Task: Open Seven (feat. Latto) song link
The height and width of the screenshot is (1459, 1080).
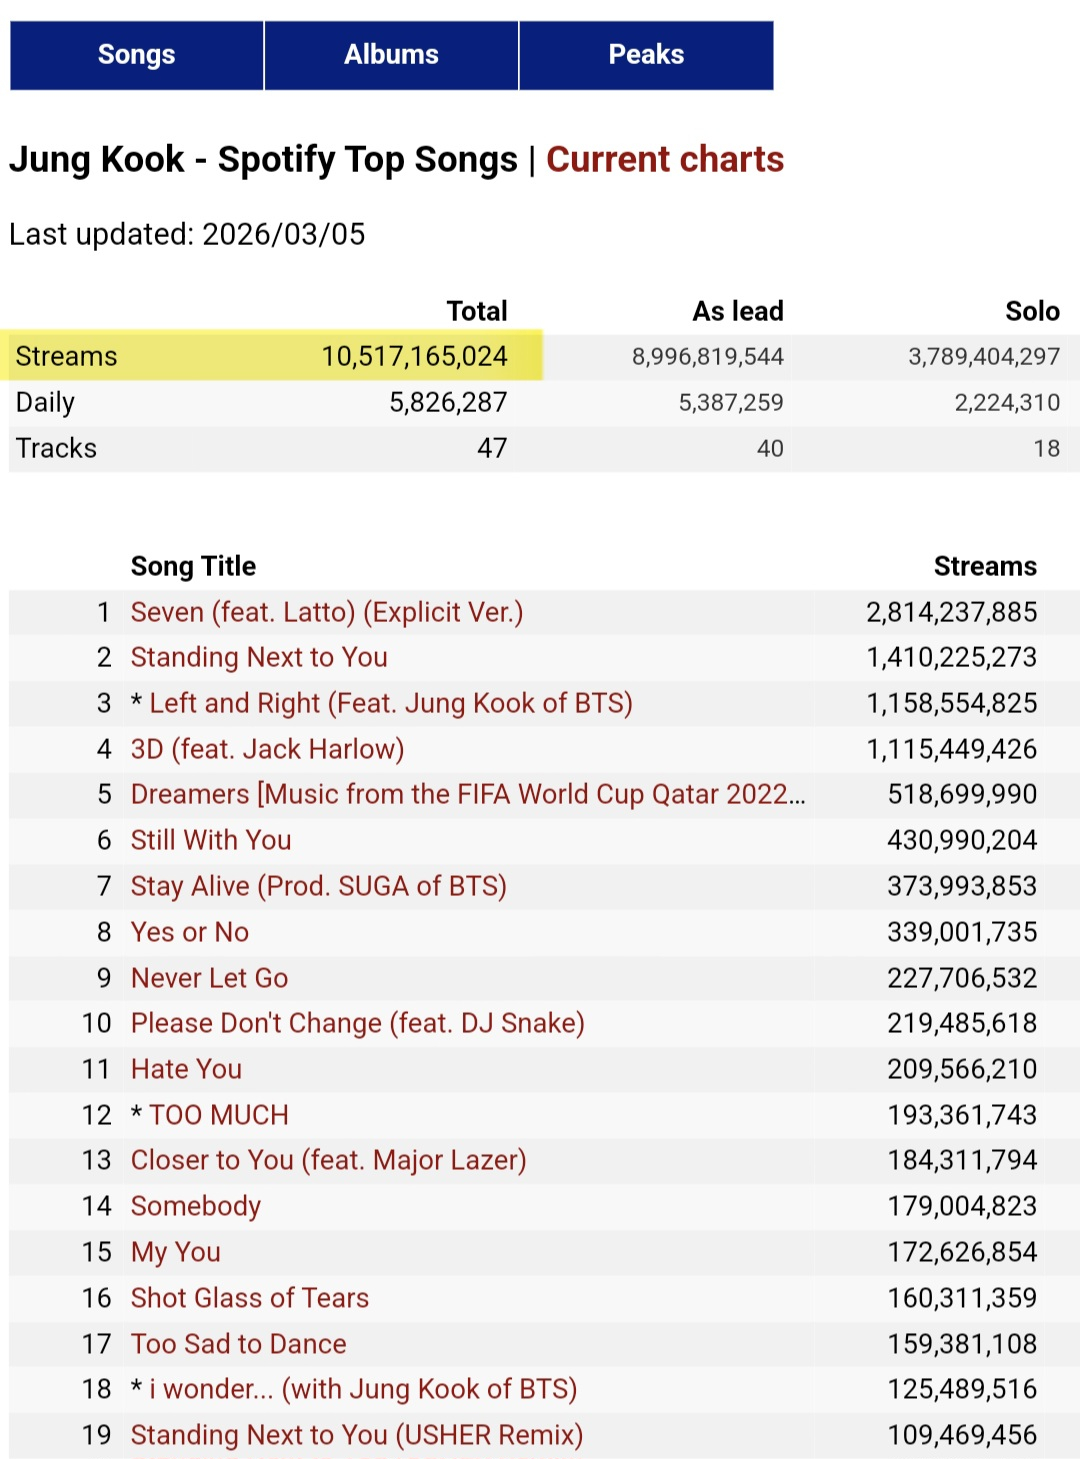Action: (327, 612)
